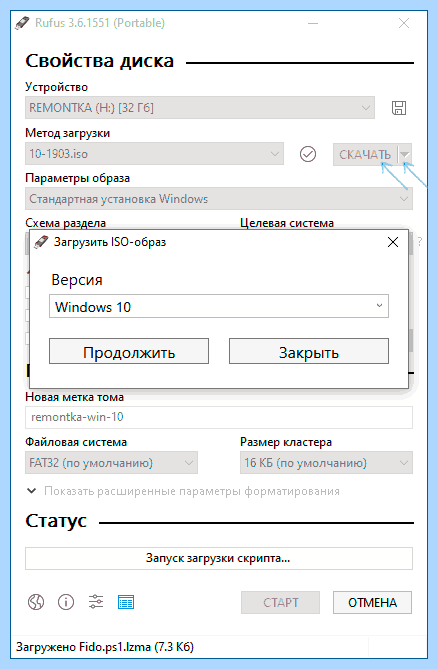Open the Параметры образа dropdown
This screenshot has width=438, height=669.
pyautogui.click(x=219, y=199)
